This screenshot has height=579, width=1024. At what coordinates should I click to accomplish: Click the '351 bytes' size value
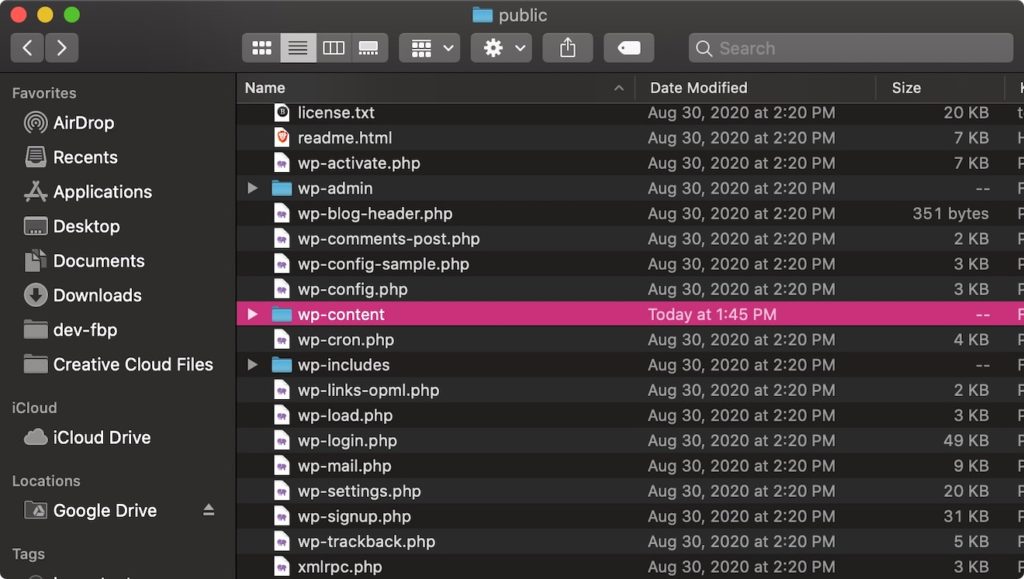coord(950,213)
